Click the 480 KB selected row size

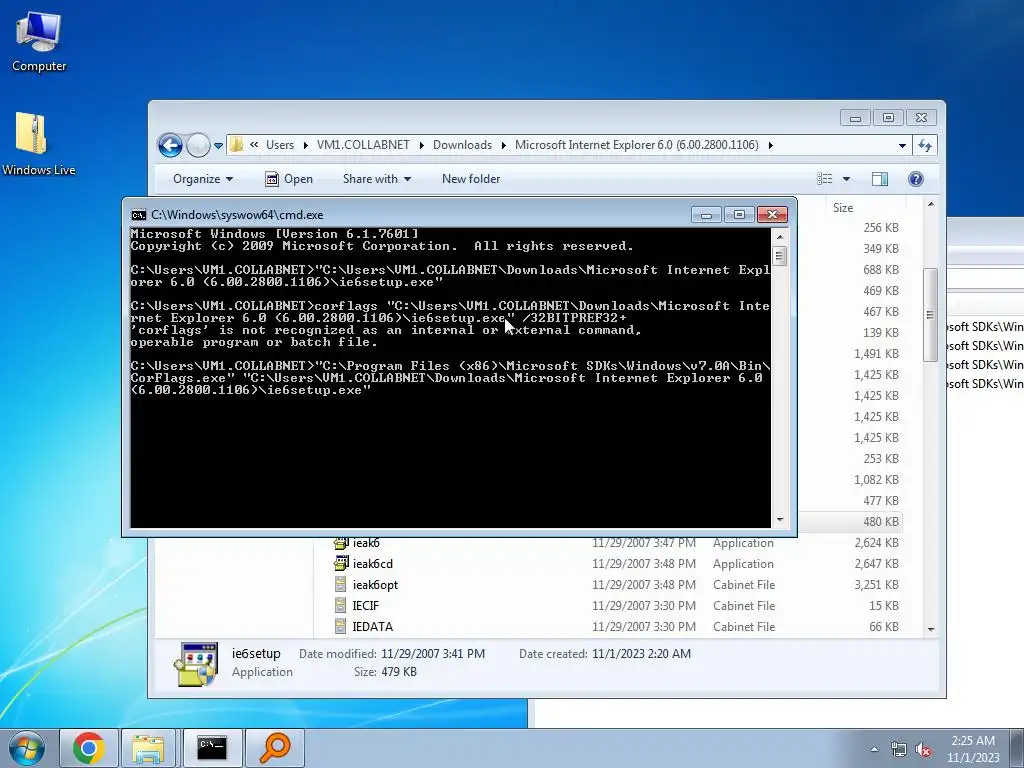pos(880,522)
